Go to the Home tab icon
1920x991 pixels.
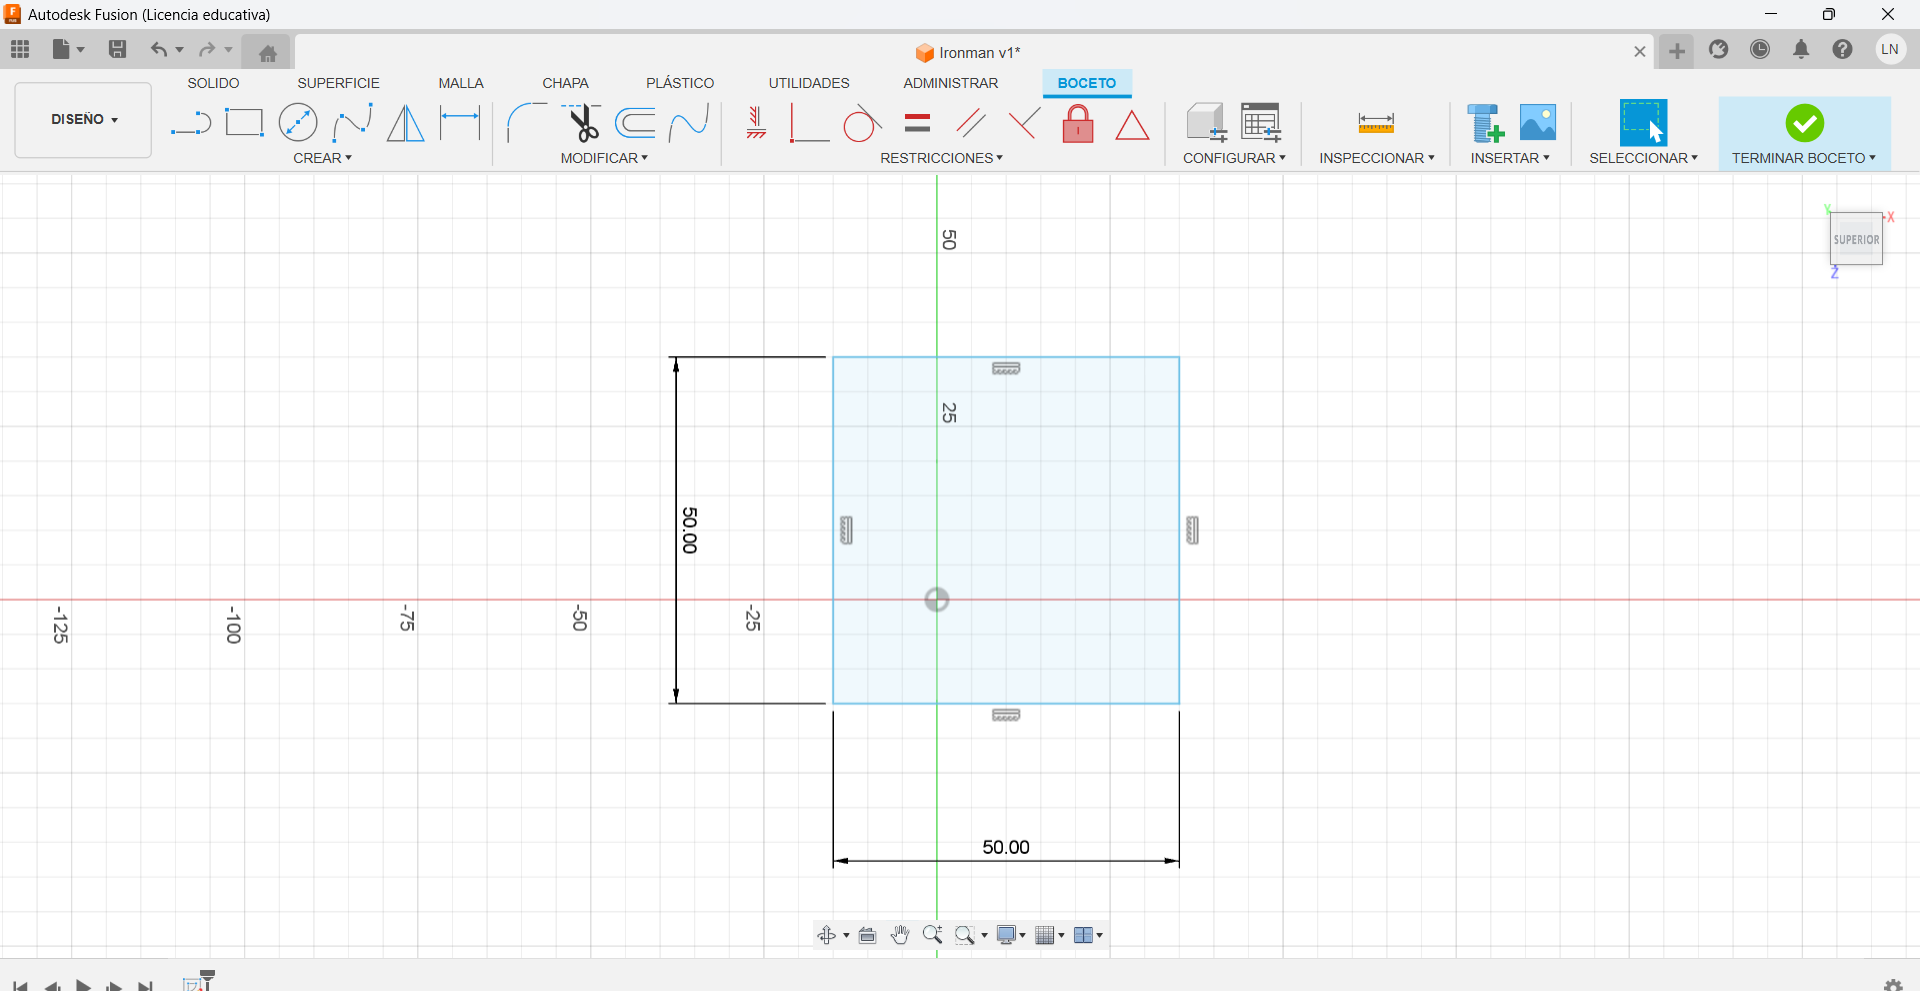[x=267, y=53]
